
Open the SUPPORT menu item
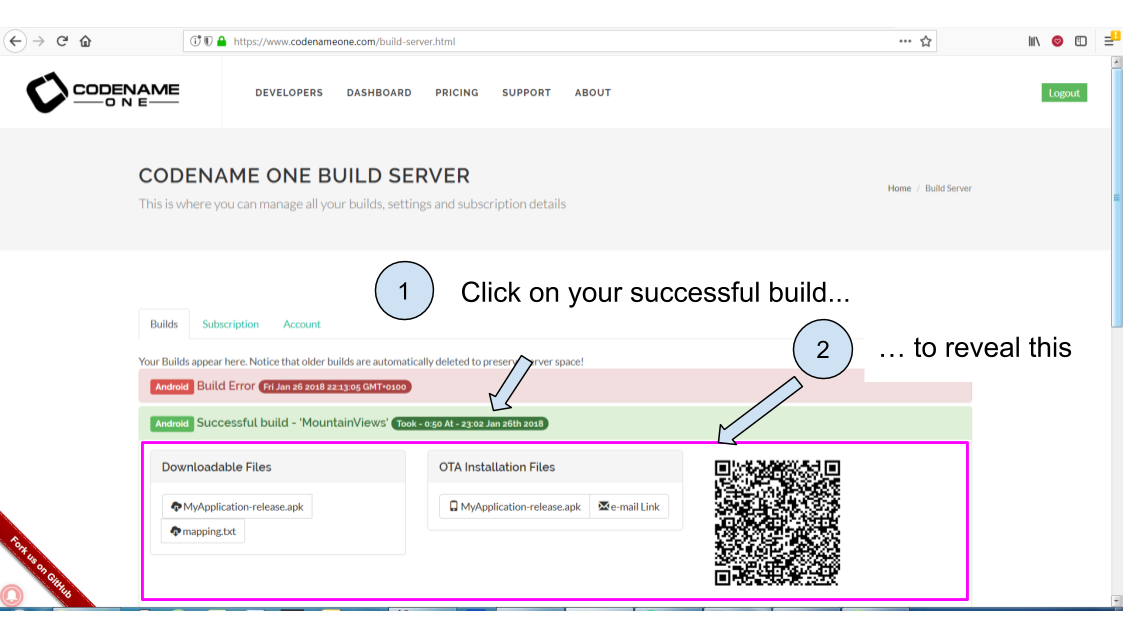526,93
